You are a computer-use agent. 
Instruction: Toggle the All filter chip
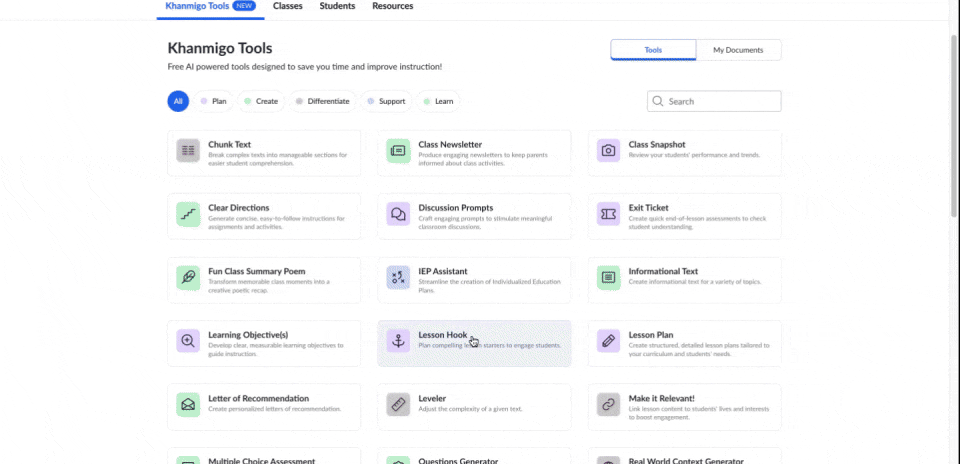coord(177,101)
